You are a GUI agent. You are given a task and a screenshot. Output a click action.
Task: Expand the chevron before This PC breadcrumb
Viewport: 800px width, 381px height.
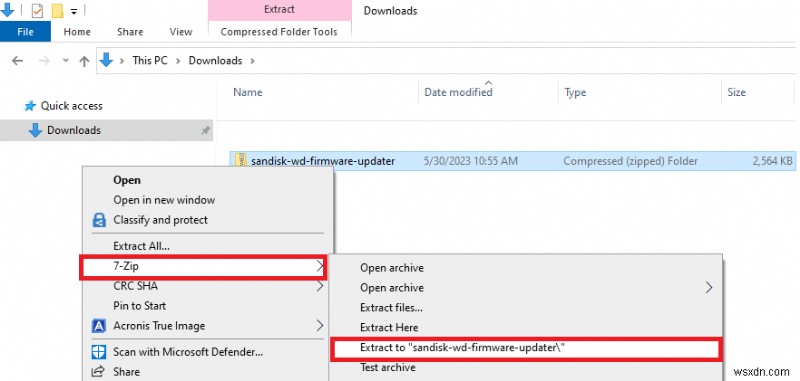(122, 61)
